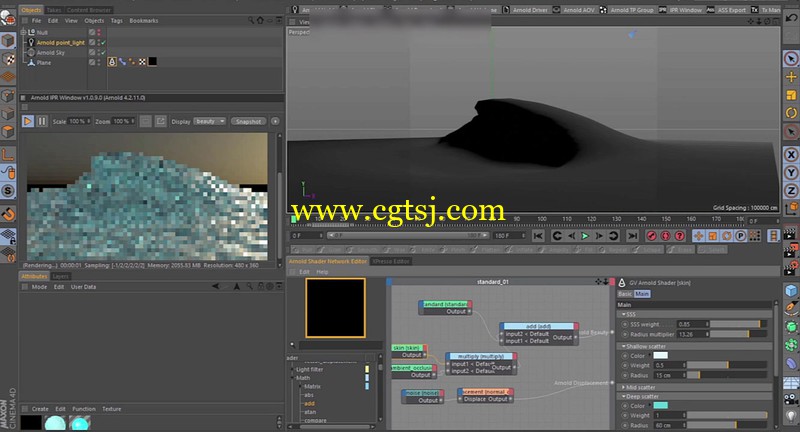This screenshot has height=432, width=800.
Task: Toggle the Null object layer checkbox
Action: [92, 32]
